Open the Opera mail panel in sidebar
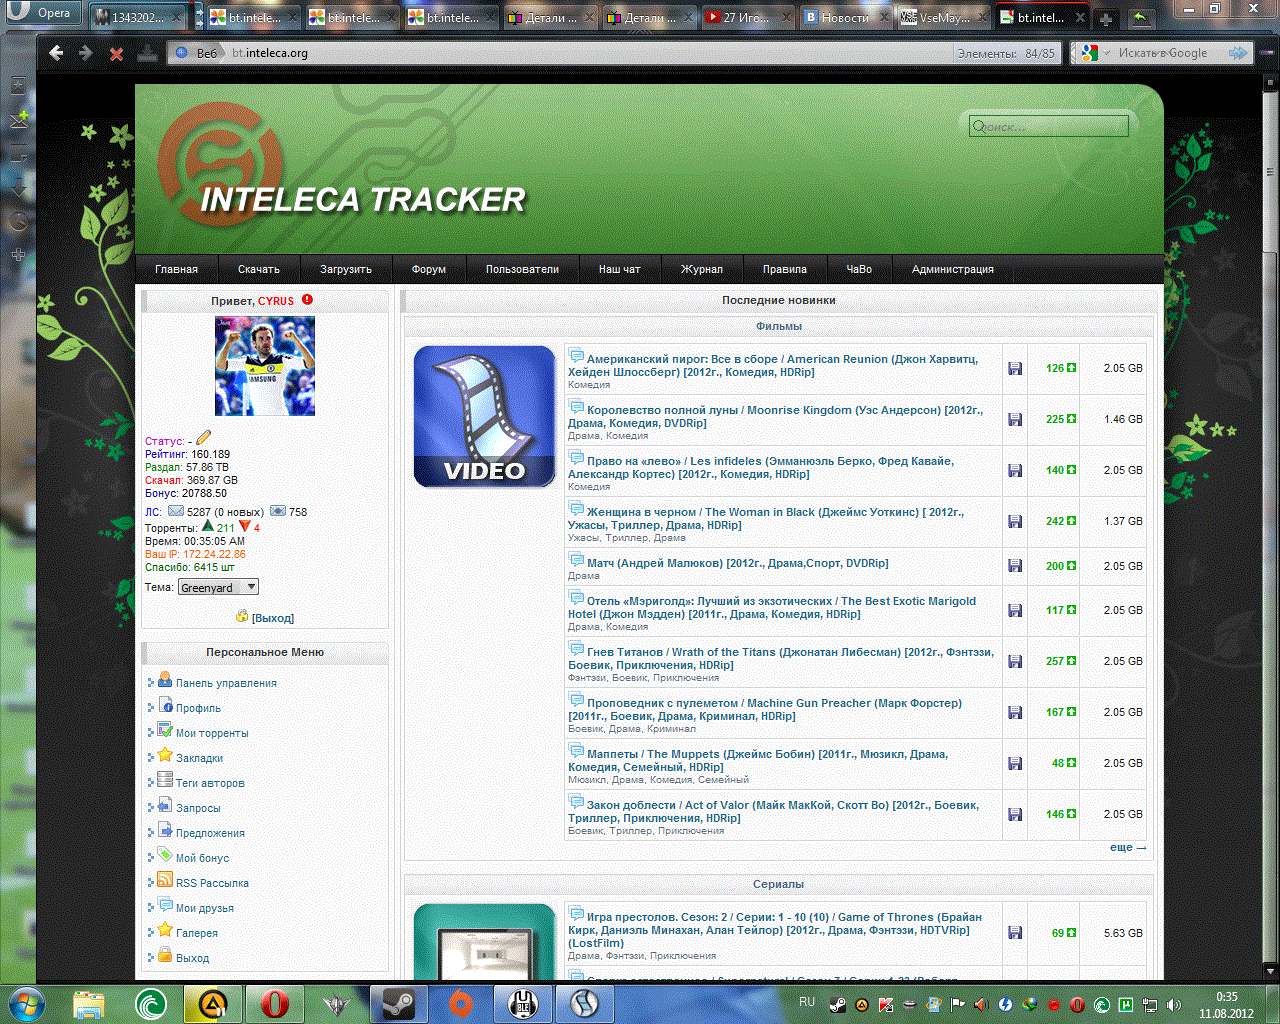Image resolution: width=1280 pixels, height=1024 pixels. click(x=18, y=120)
